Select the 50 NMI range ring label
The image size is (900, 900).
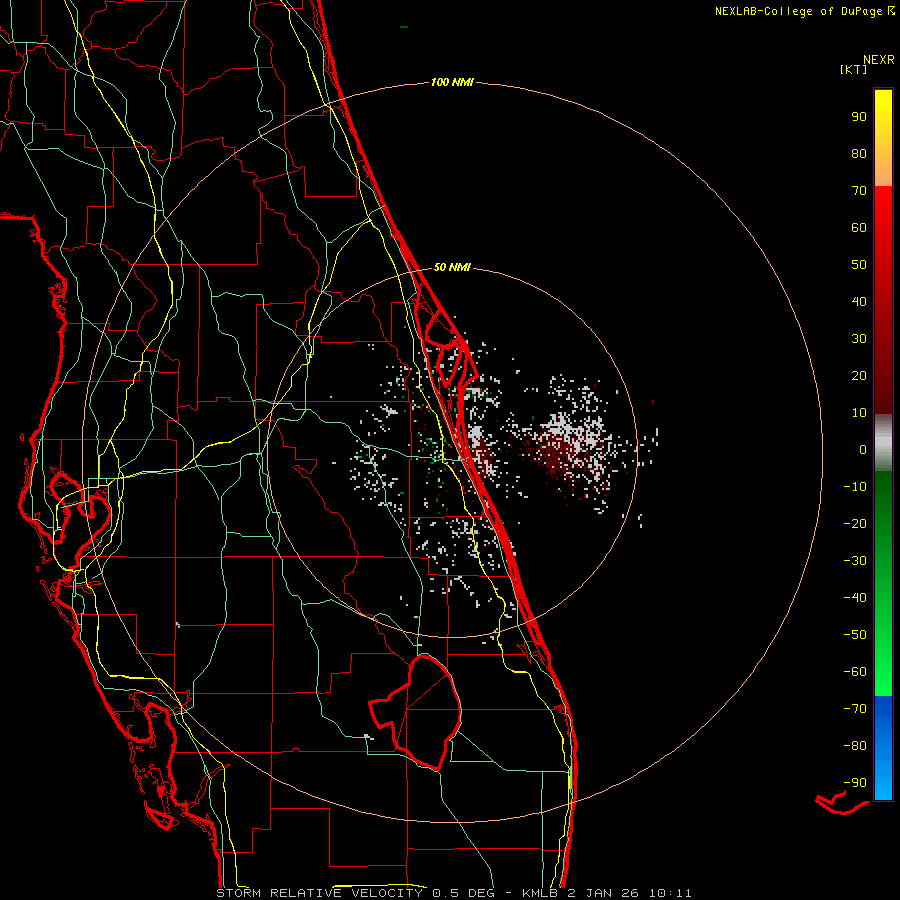pyautogui.click(x=452, y=267)
